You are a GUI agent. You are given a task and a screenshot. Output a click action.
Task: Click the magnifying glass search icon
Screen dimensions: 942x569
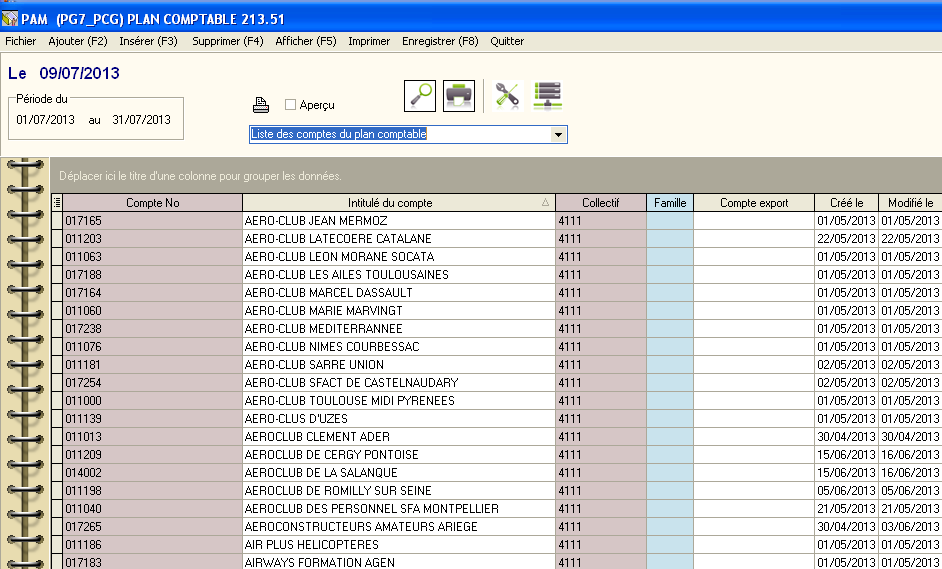coord(420,96)
